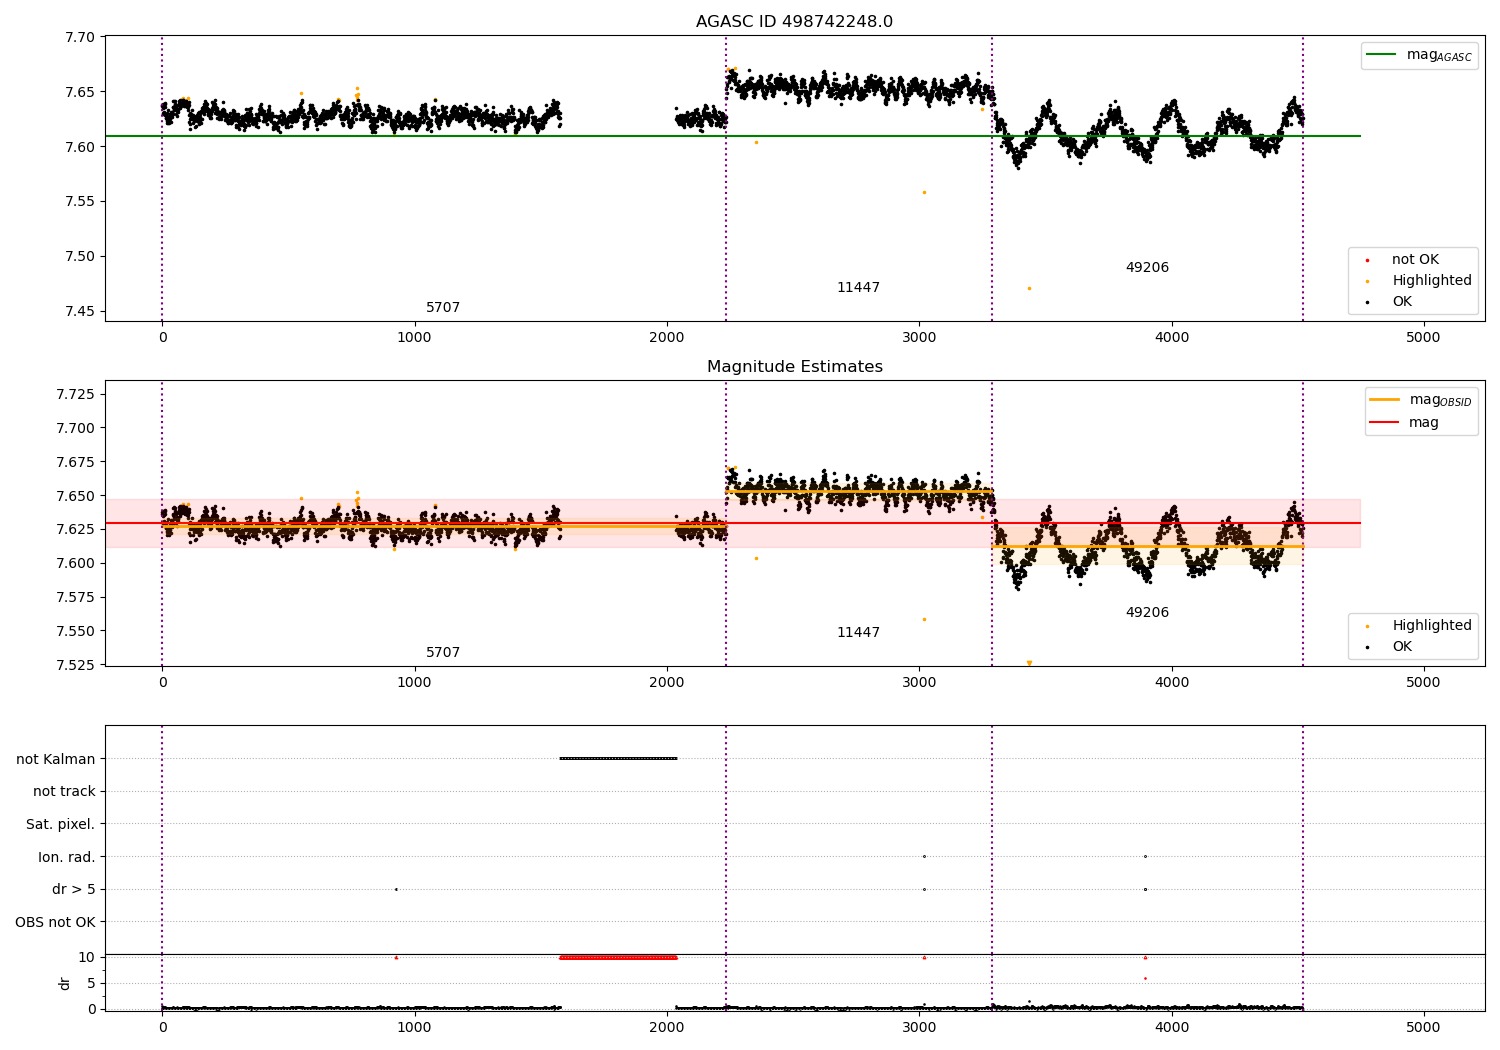Click the '5707' label in top plot
The height and width of the screenshot is (1050, 1500).
(x=443, y=307)
